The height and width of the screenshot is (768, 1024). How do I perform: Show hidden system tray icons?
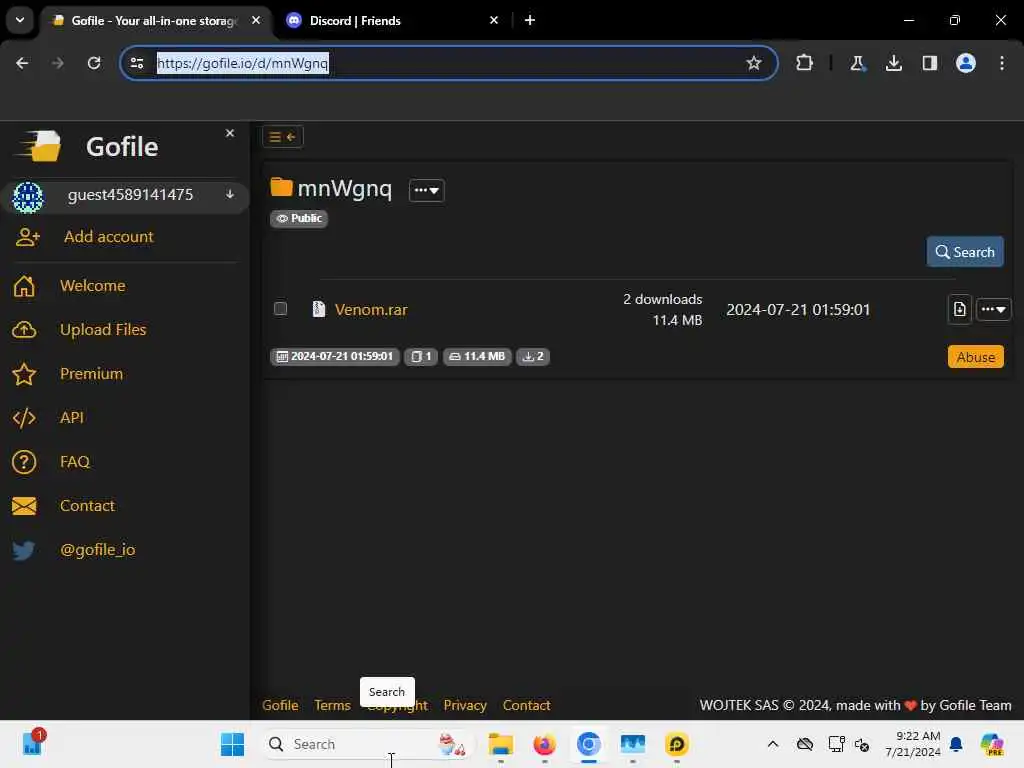(773, 744)
